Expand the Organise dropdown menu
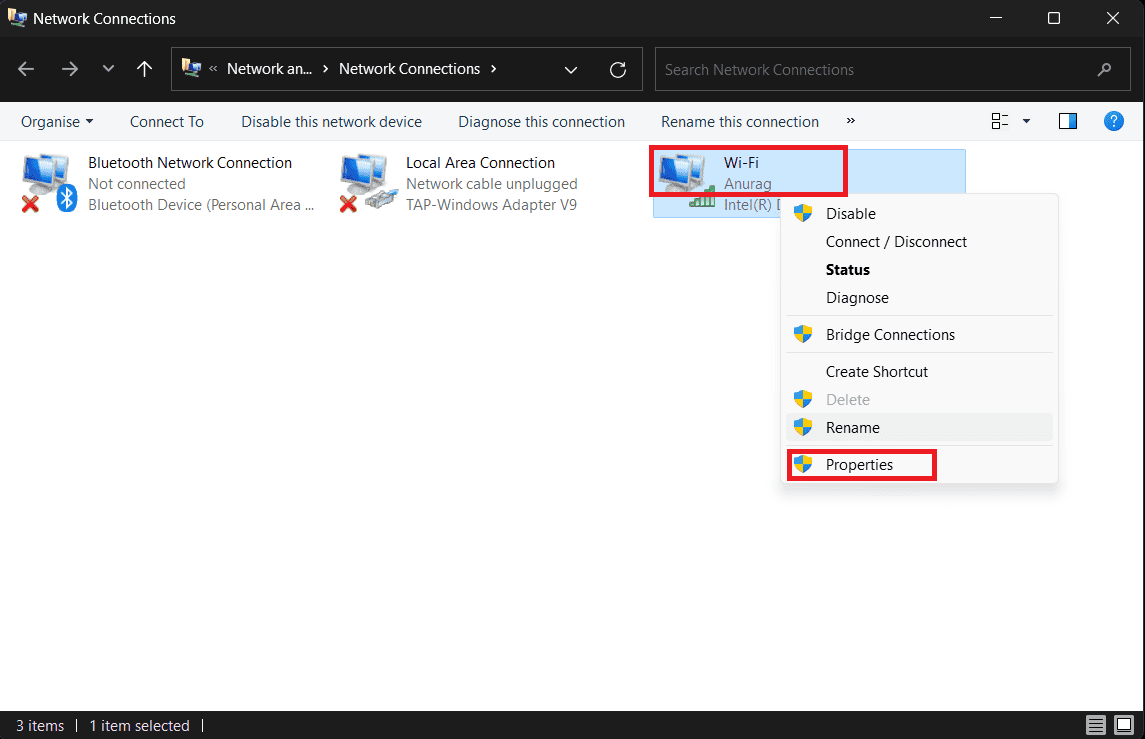The height and width of the screenshot is (739, 1145). click(x=57, y=122)
